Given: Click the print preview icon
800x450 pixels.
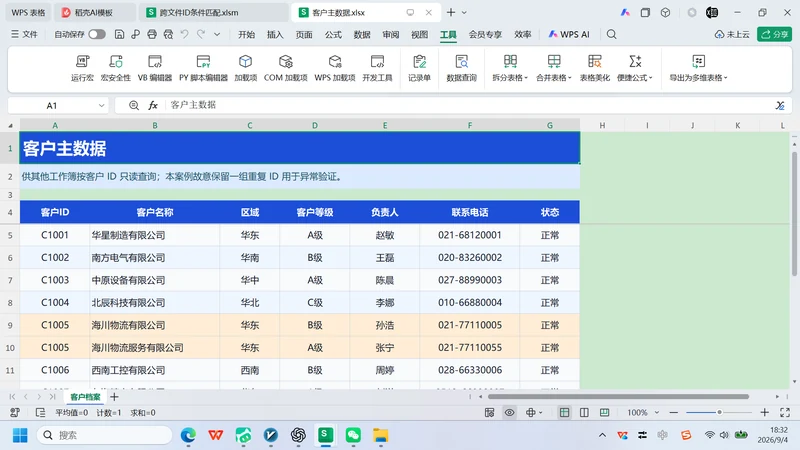Looking at the screenshot, I should [168, 34].
